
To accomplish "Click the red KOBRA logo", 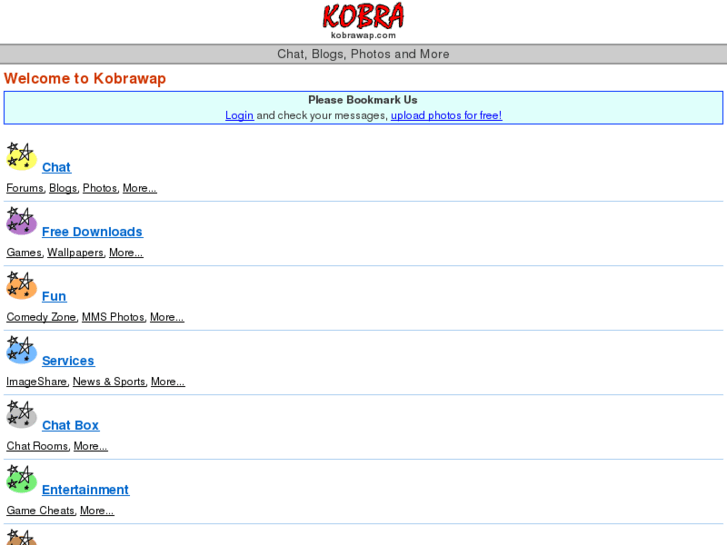I will click(363, 16).
